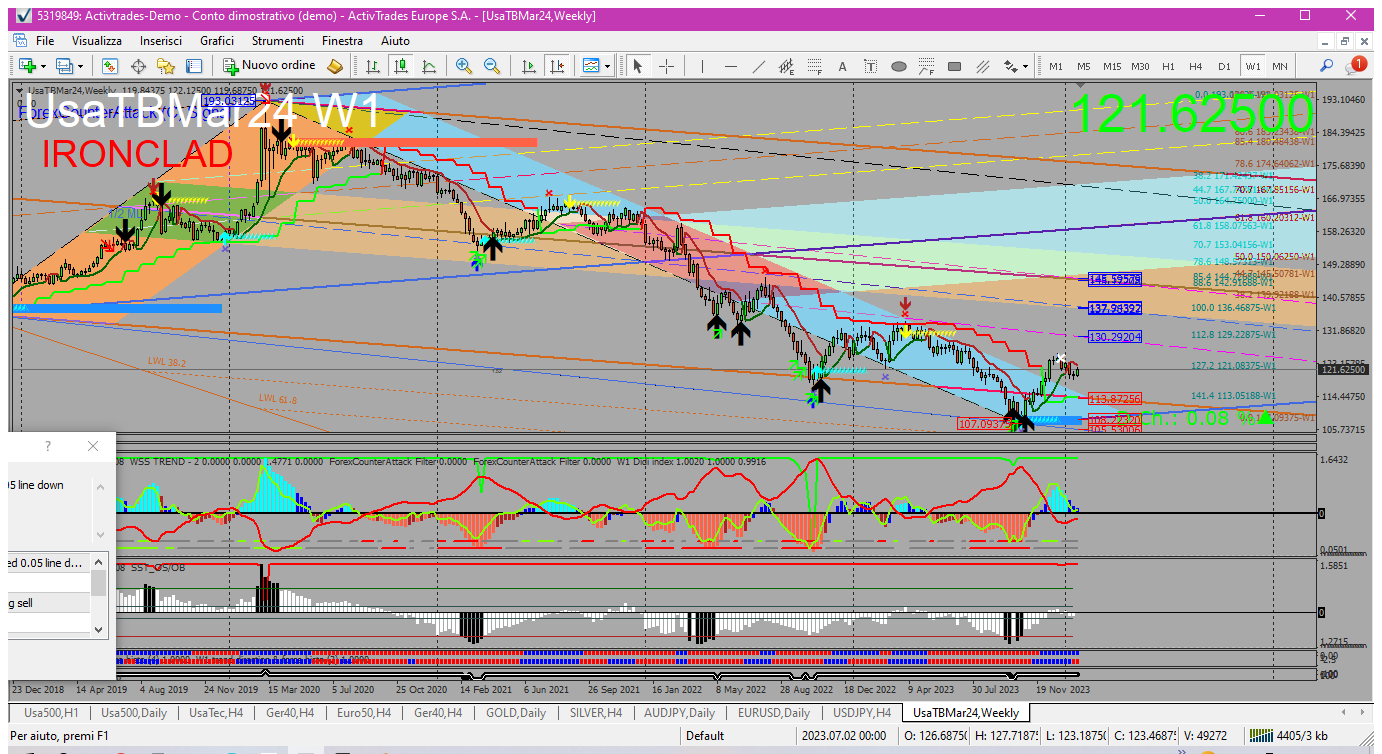
Task: Select the rectangle drawing tool
Action: pyautogui.click(x=954, y=66)
